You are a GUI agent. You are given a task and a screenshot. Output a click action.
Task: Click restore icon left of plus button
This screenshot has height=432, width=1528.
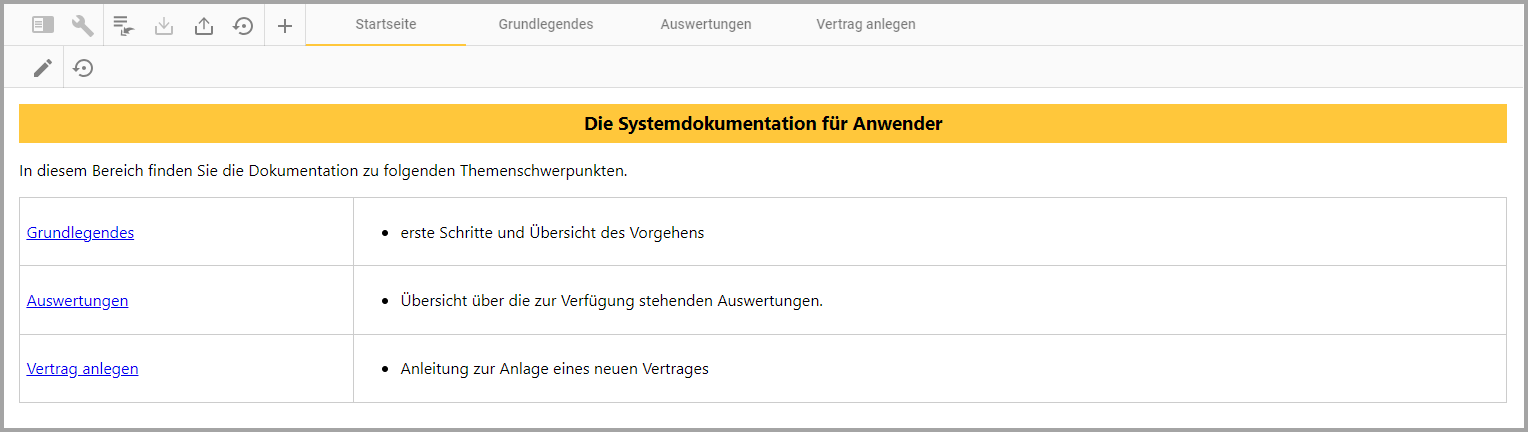coord(243,25)
